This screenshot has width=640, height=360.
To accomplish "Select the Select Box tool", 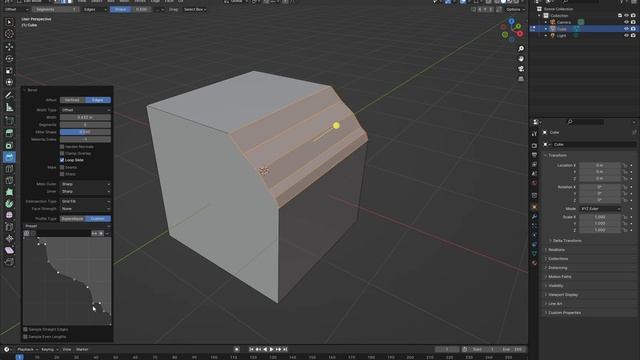I will point(9,22).
